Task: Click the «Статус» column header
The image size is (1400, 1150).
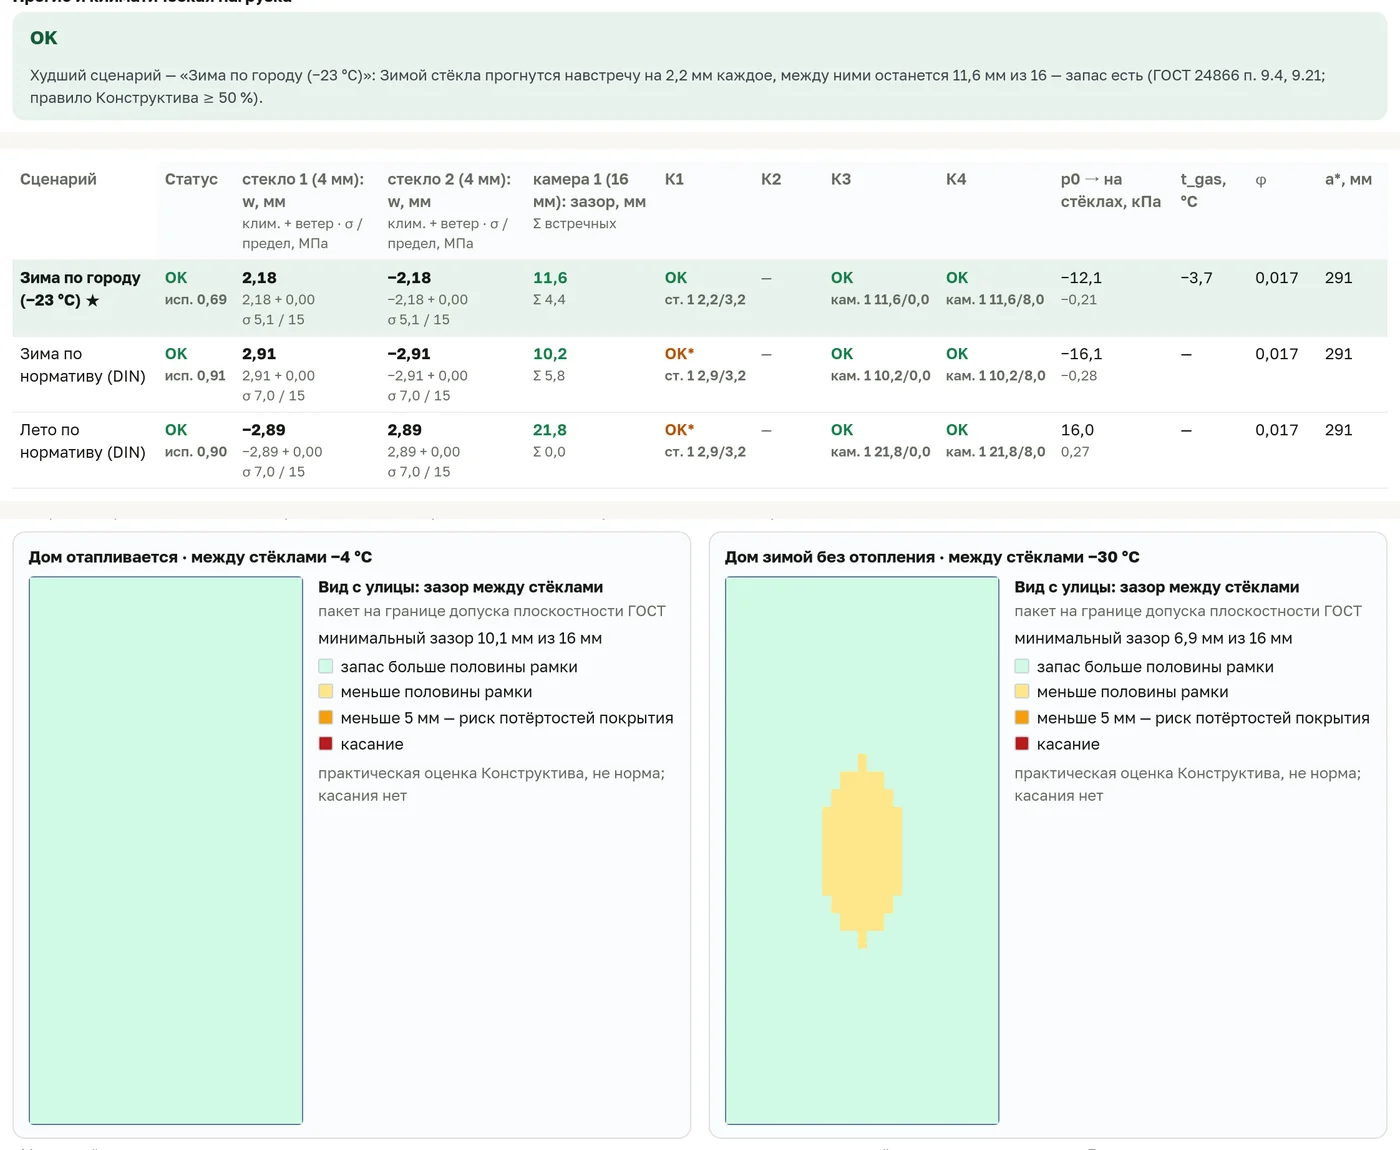Action: pyautogui.click(x=191, y=179)
